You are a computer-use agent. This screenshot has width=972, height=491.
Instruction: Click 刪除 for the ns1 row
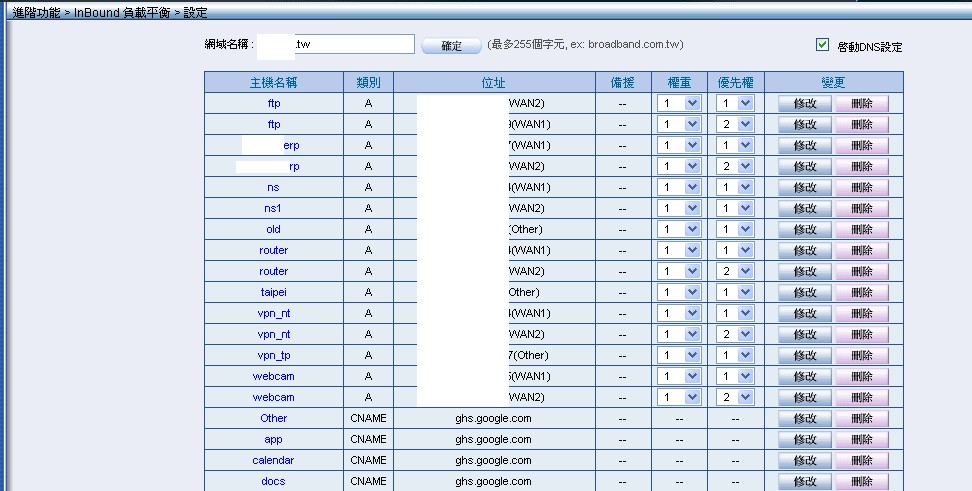click(x=862, y=208)
